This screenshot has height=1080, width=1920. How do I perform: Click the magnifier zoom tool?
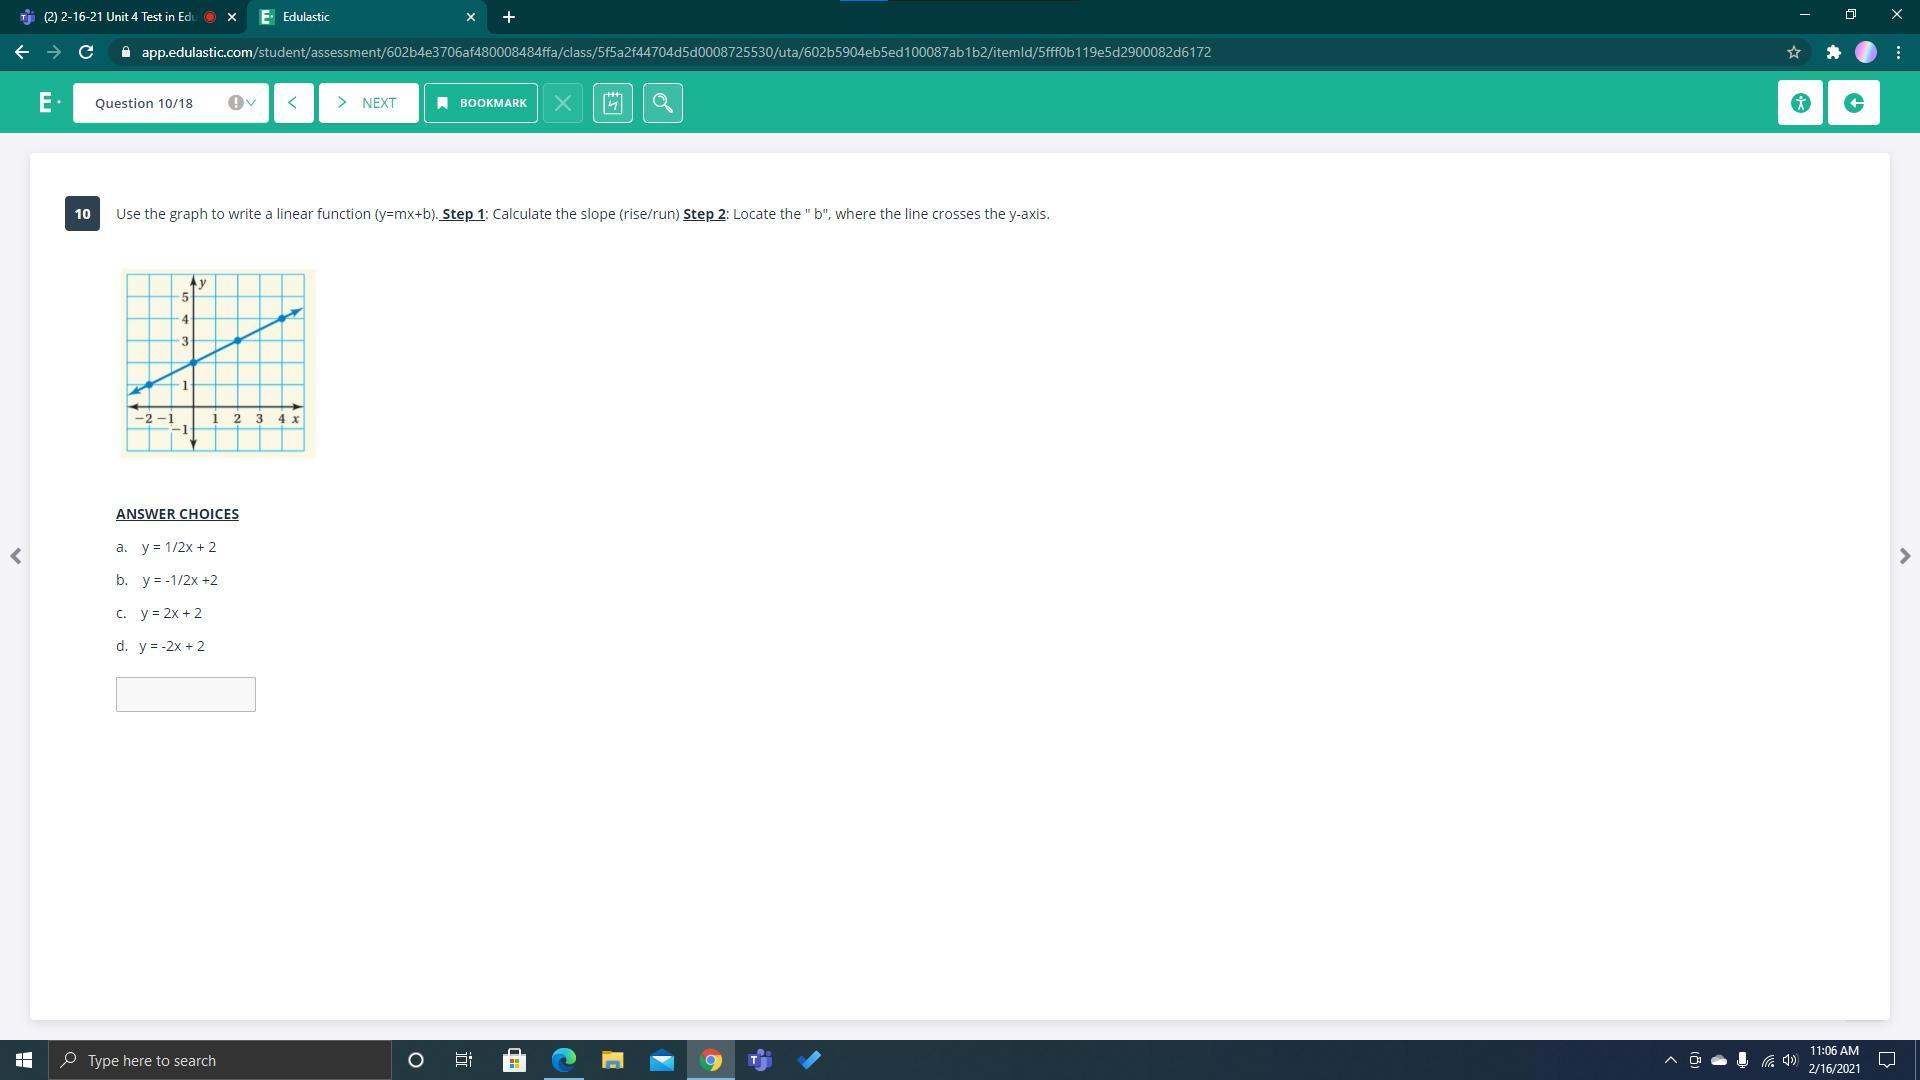(662, 103)
